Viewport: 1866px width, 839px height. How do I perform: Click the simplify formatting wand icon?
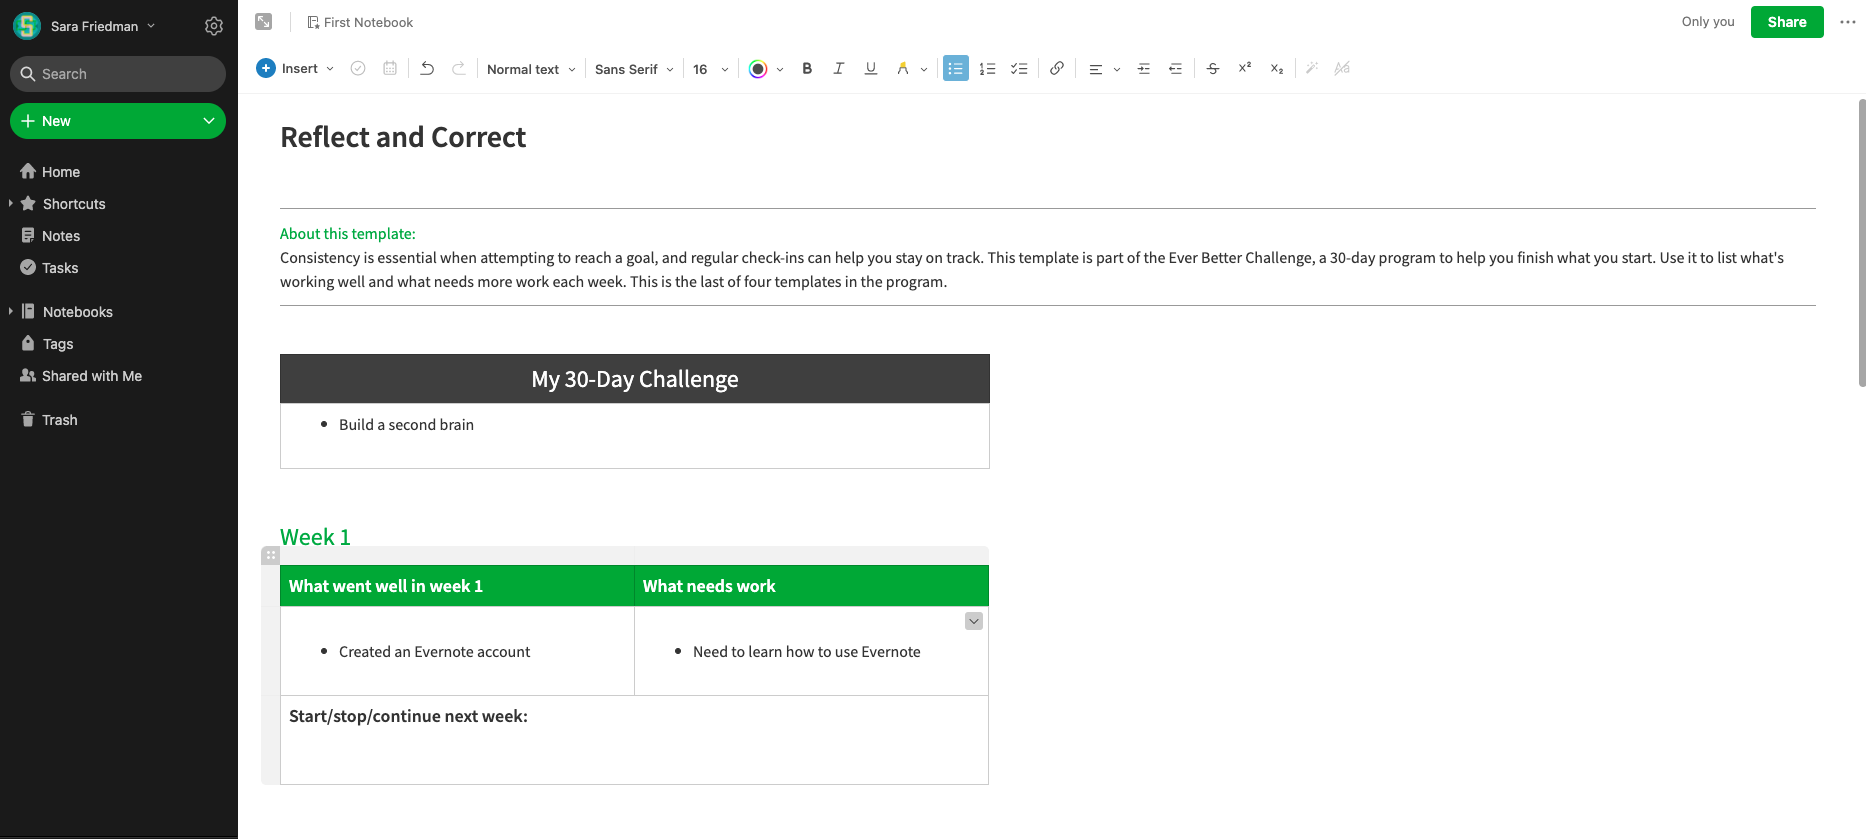pyautogui.click(x=1312, y=68)
